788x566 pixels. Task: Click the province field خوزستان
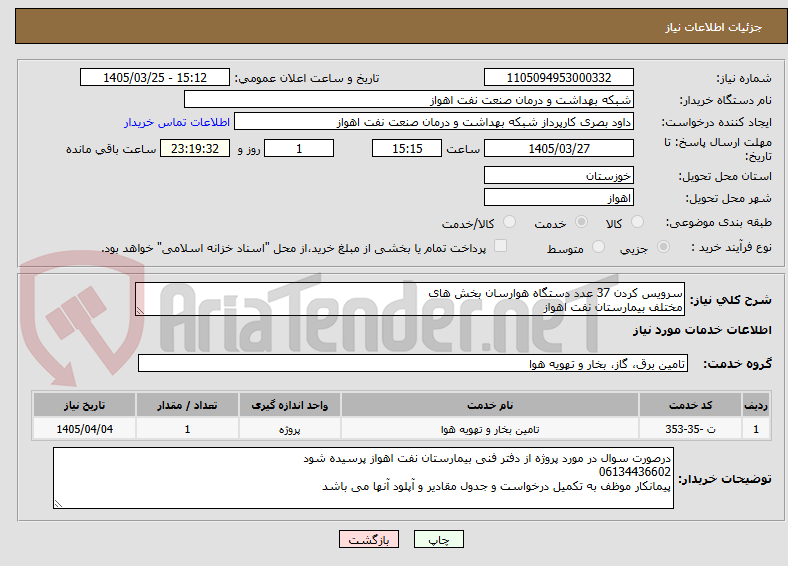click(x=558, y=175)
